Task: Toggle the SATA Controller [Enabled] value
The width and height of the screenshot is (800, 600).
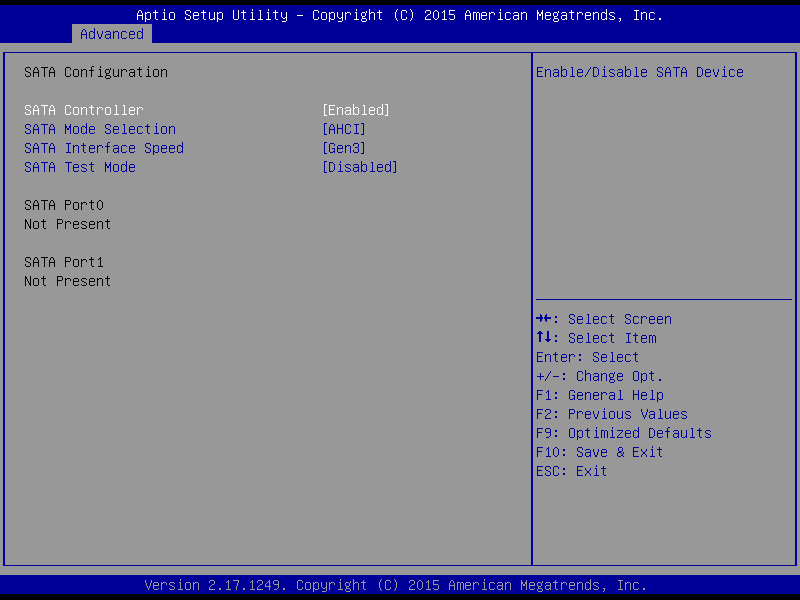Action: coord(355,110)
